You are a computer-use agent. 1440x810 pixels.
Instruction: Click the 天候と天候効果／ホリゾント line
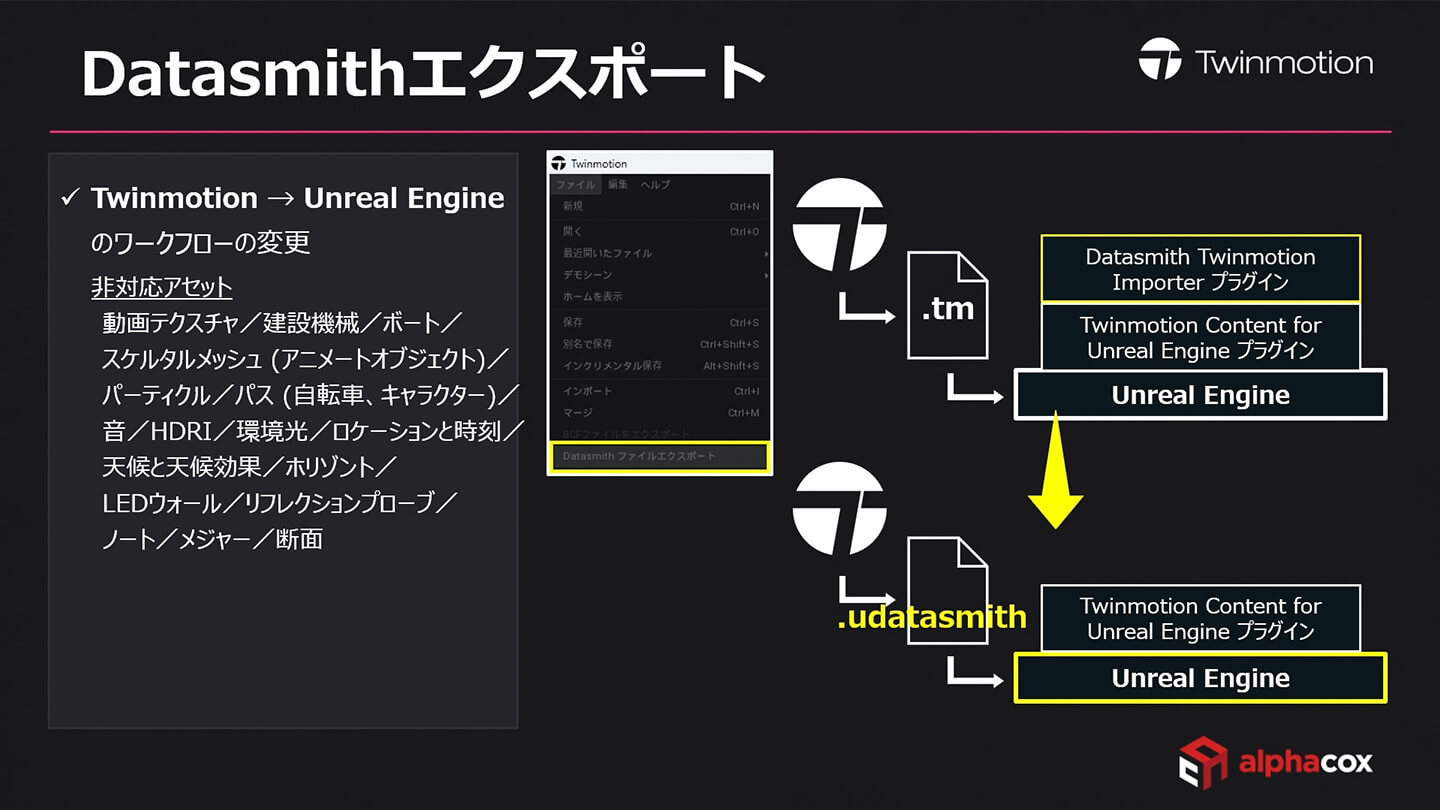(x=250, y=467)
